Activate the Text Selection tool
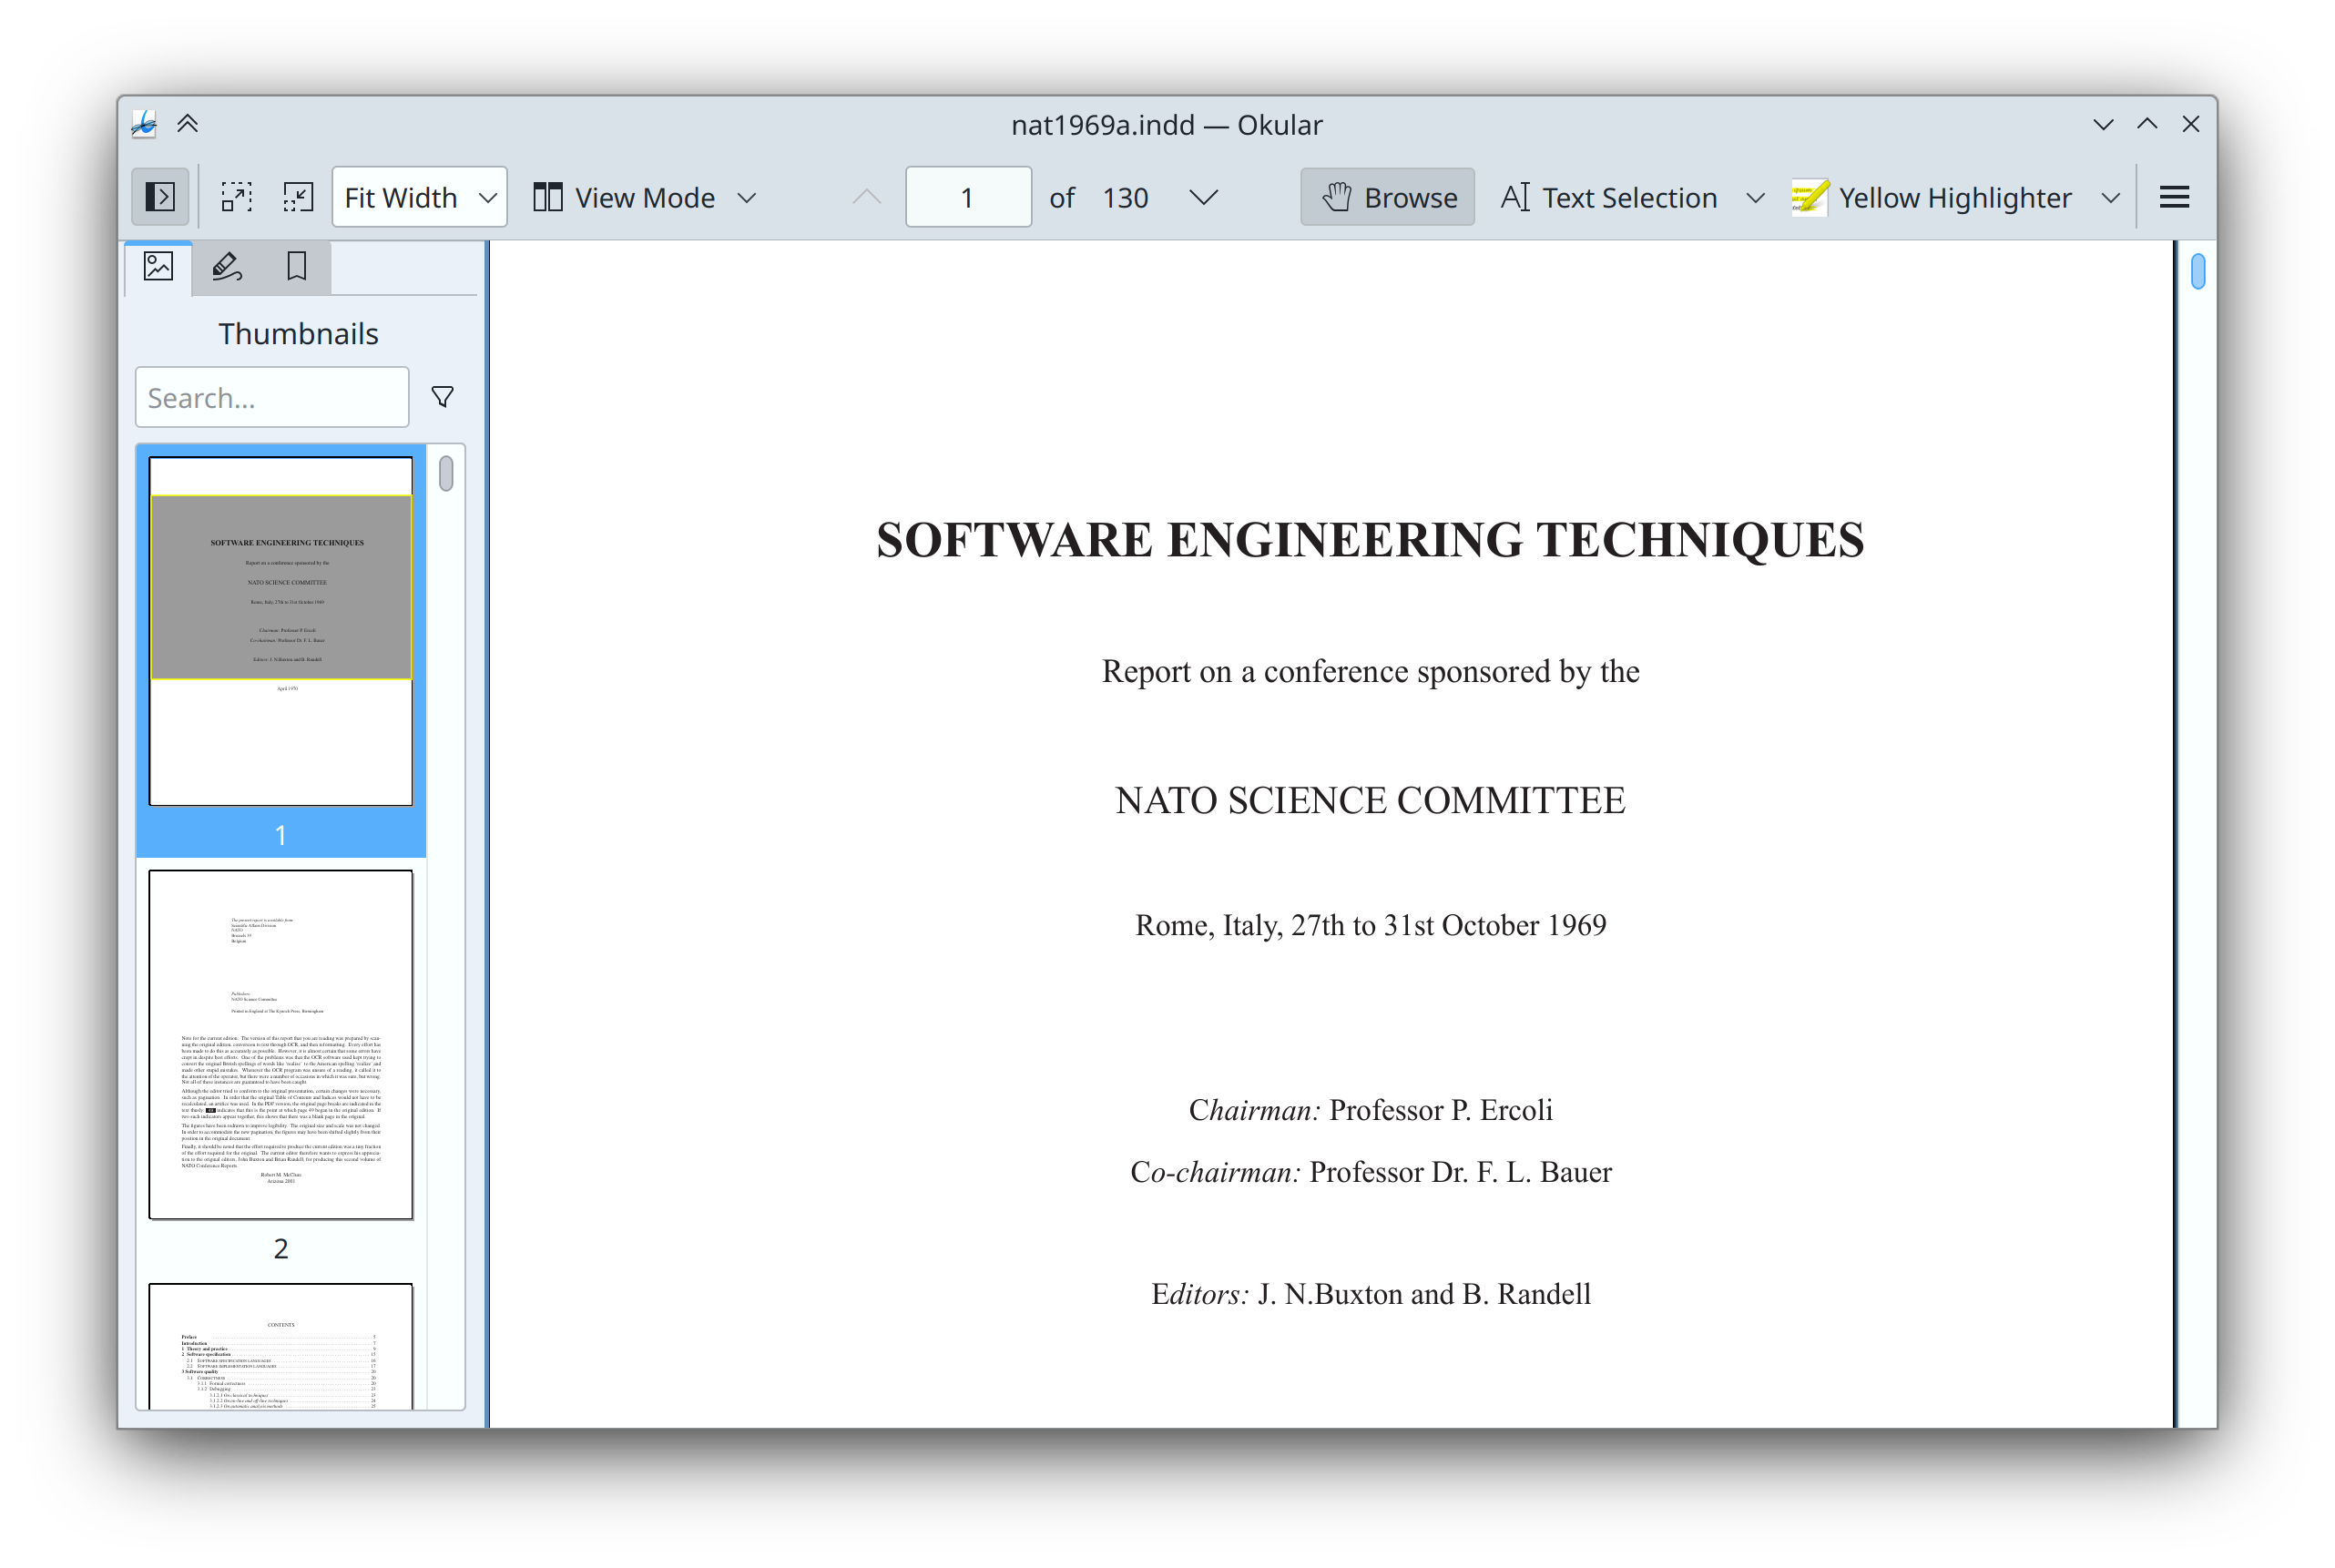 point(1610,197)
